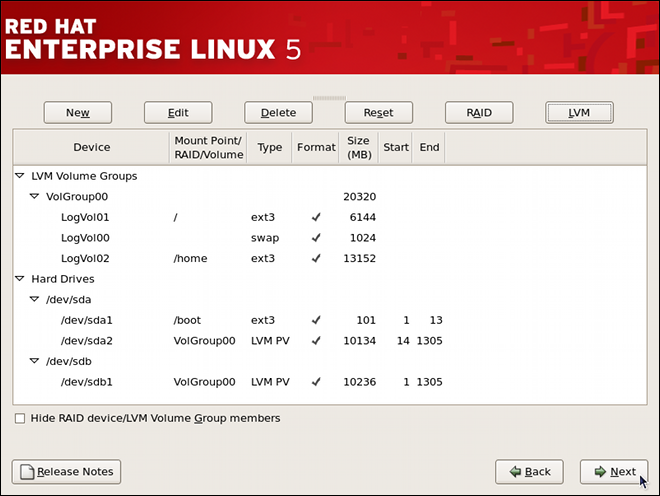This screenshot has height=496, width=660.
Task: Click the green left arrow Back icon
Action: tap(515, 472)
